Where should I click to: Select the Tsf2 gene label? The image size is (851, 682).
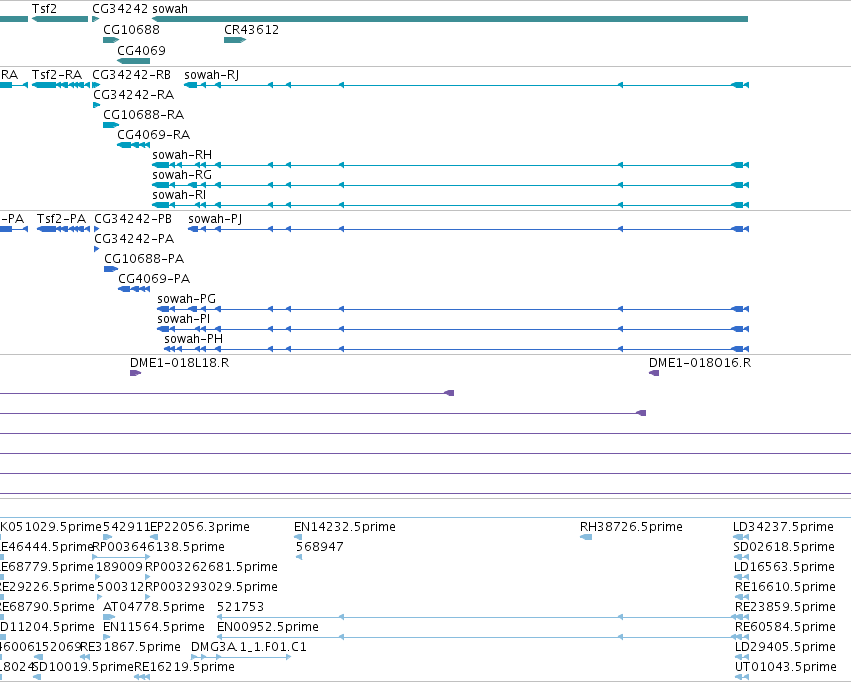tap(44, 9)
